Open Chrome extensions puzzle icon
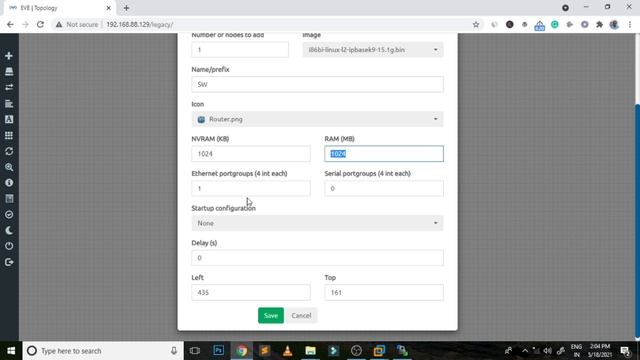This screenshot has height=360, width=640. [x=599, y=24]
